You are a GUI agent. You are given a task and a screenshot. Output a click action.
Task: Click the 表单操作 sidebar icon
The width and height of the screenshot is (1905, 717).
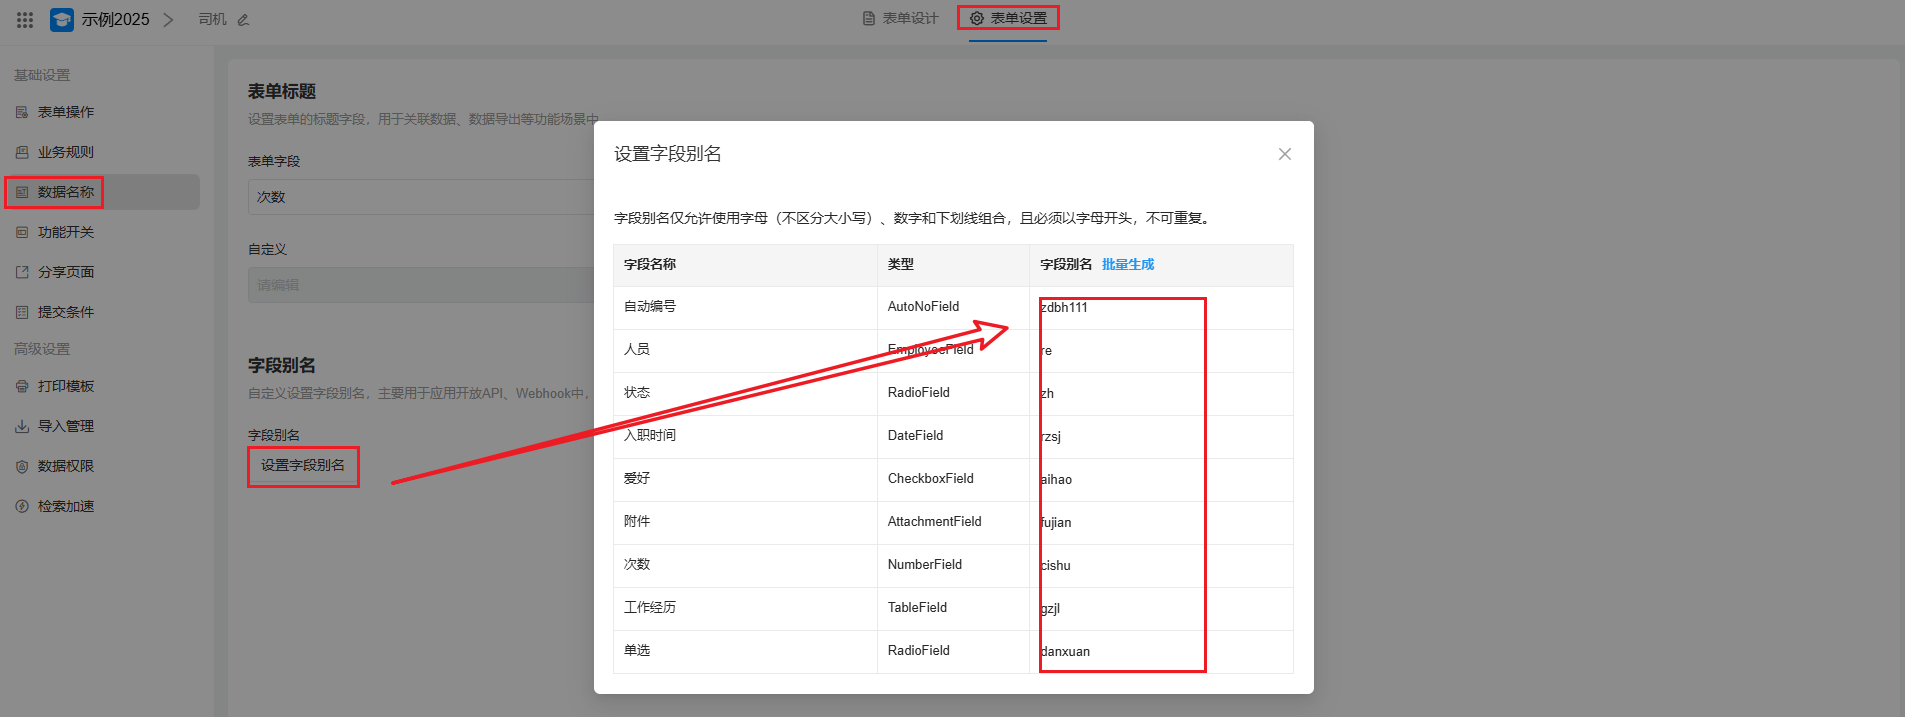(x=22, y=112)
